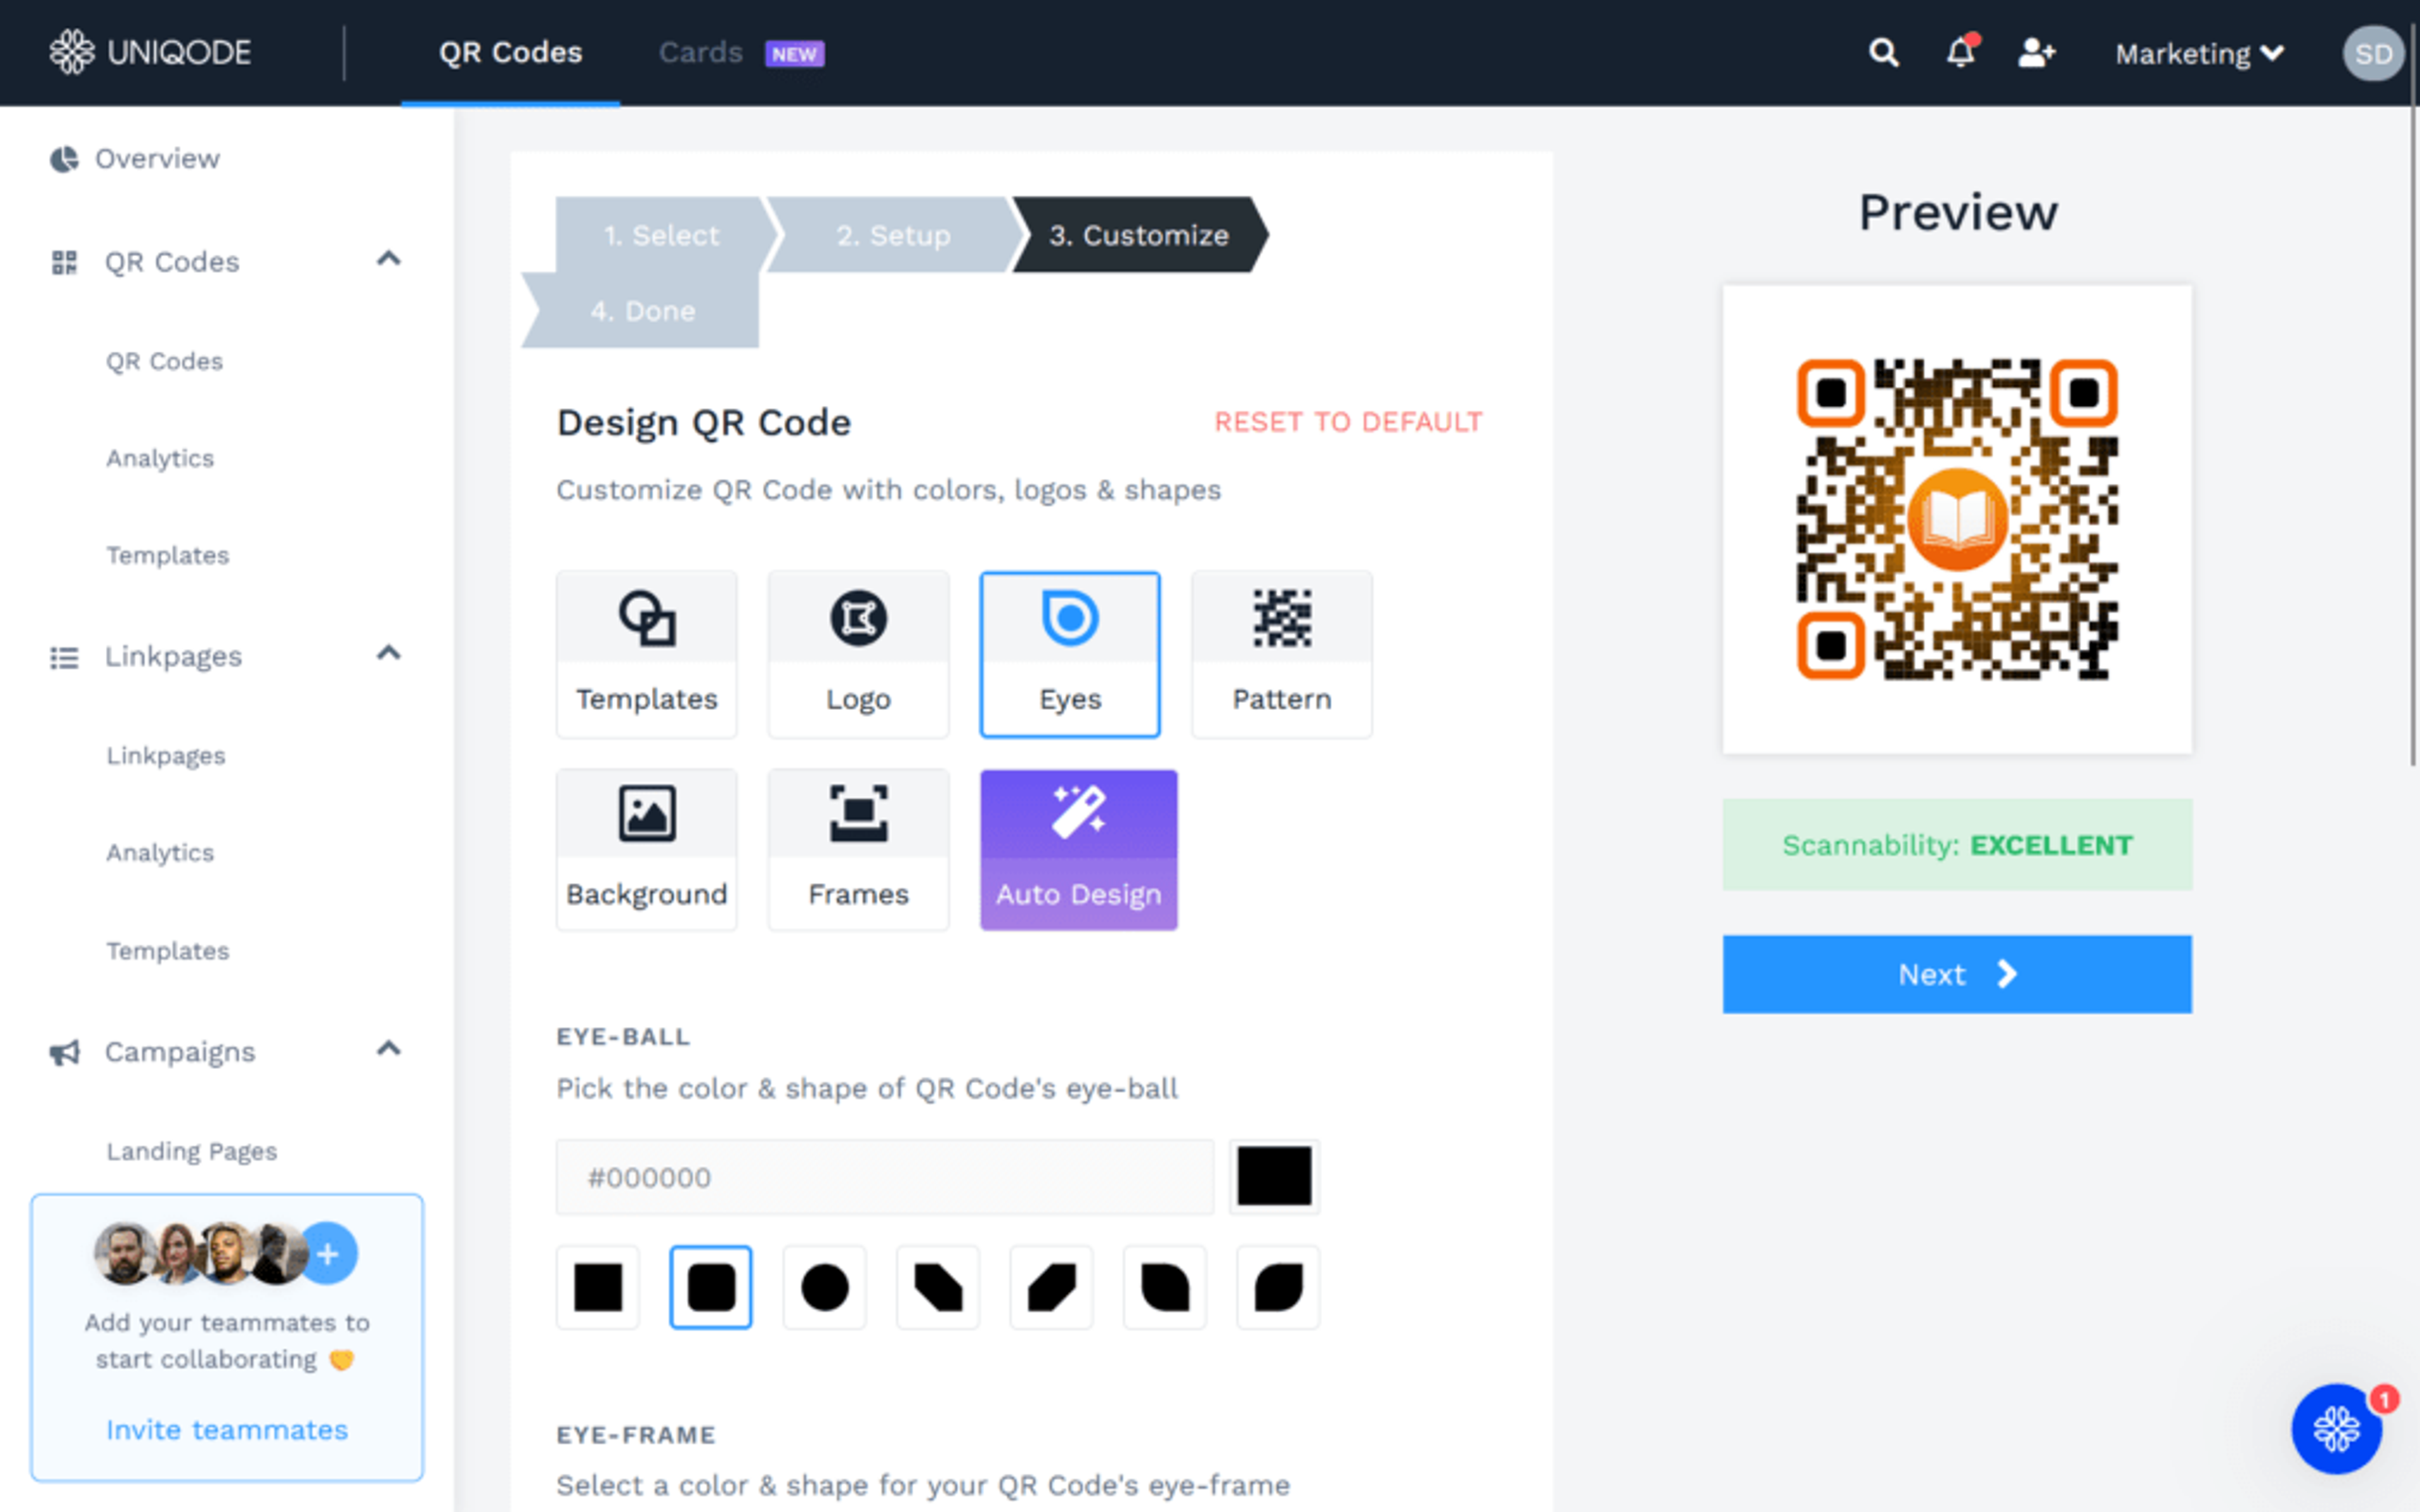Open the Background design option
Screen dimensions: 2420x1512
646,850
